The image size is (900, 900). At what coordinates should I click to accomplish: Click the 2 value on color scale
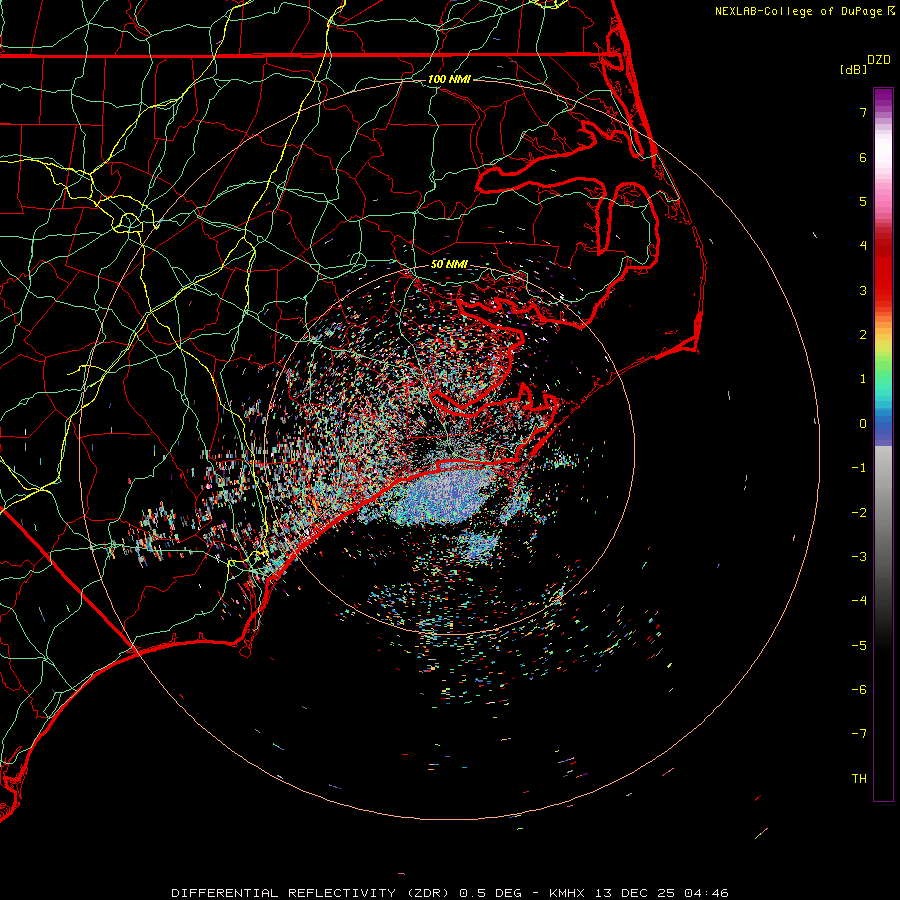point(863,335)
